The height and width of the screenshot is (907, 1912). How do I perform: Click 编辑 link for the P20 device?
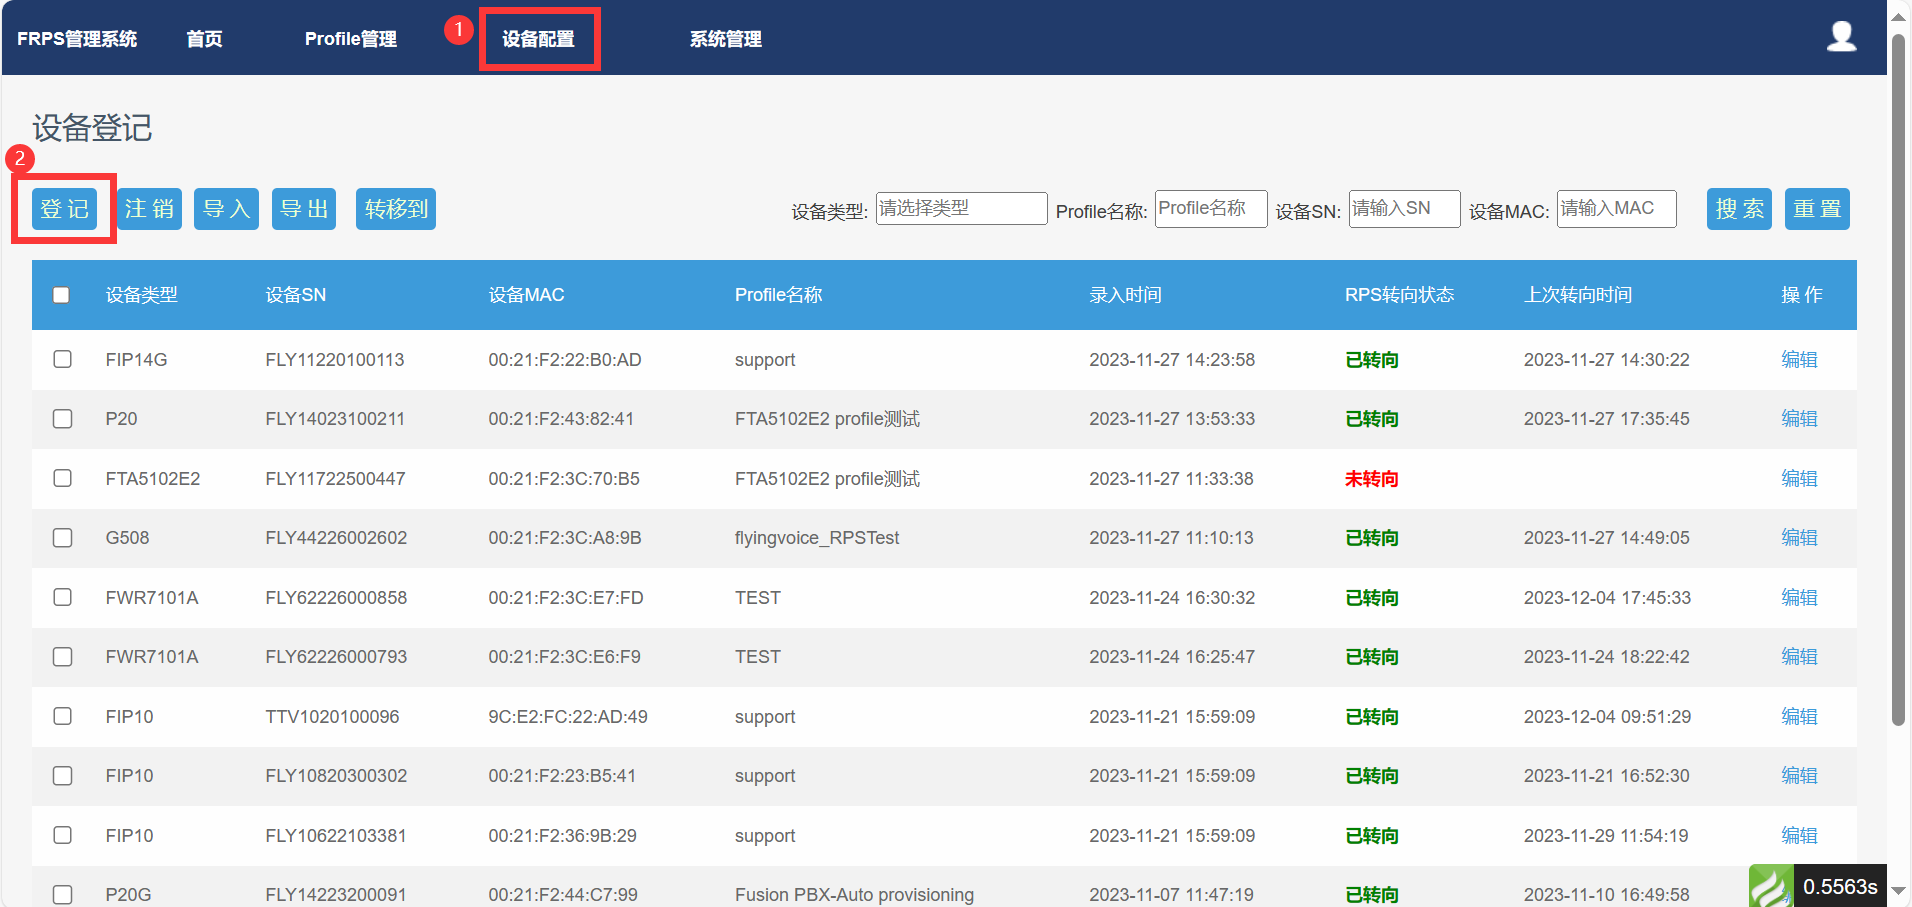(x=1798, y=419)
